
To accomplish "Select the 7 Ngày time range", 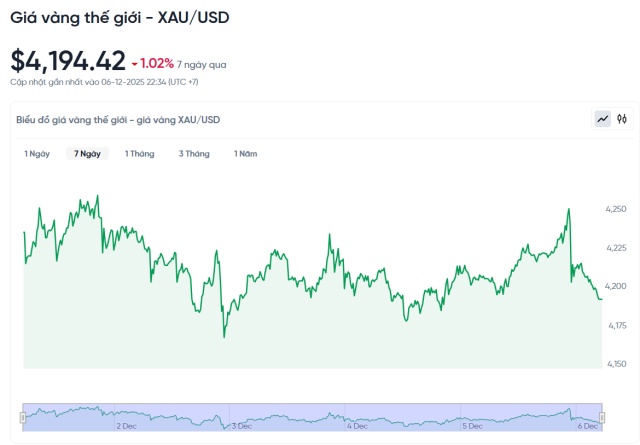I will click(87, 154).
